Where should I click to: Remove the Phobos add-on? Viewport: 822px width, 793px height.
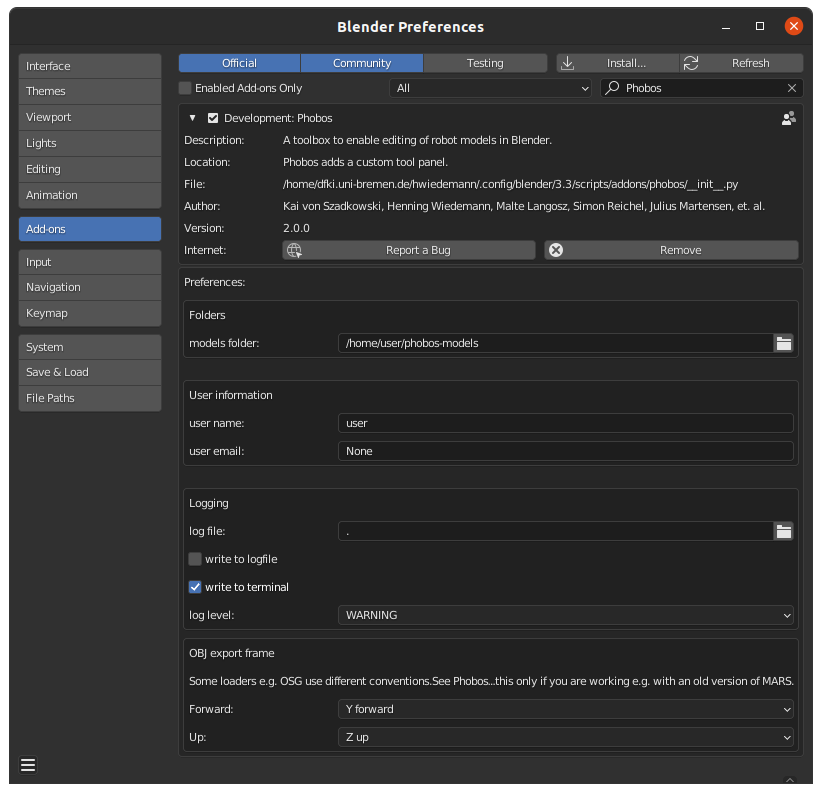672,251
